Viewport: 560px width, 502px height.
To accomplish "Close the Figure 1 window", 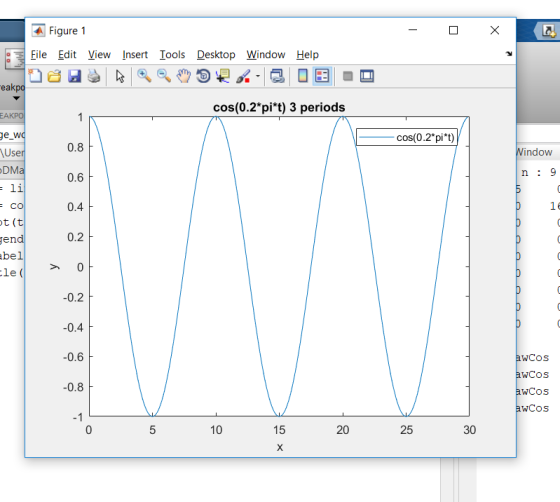I will coord(495,30).
